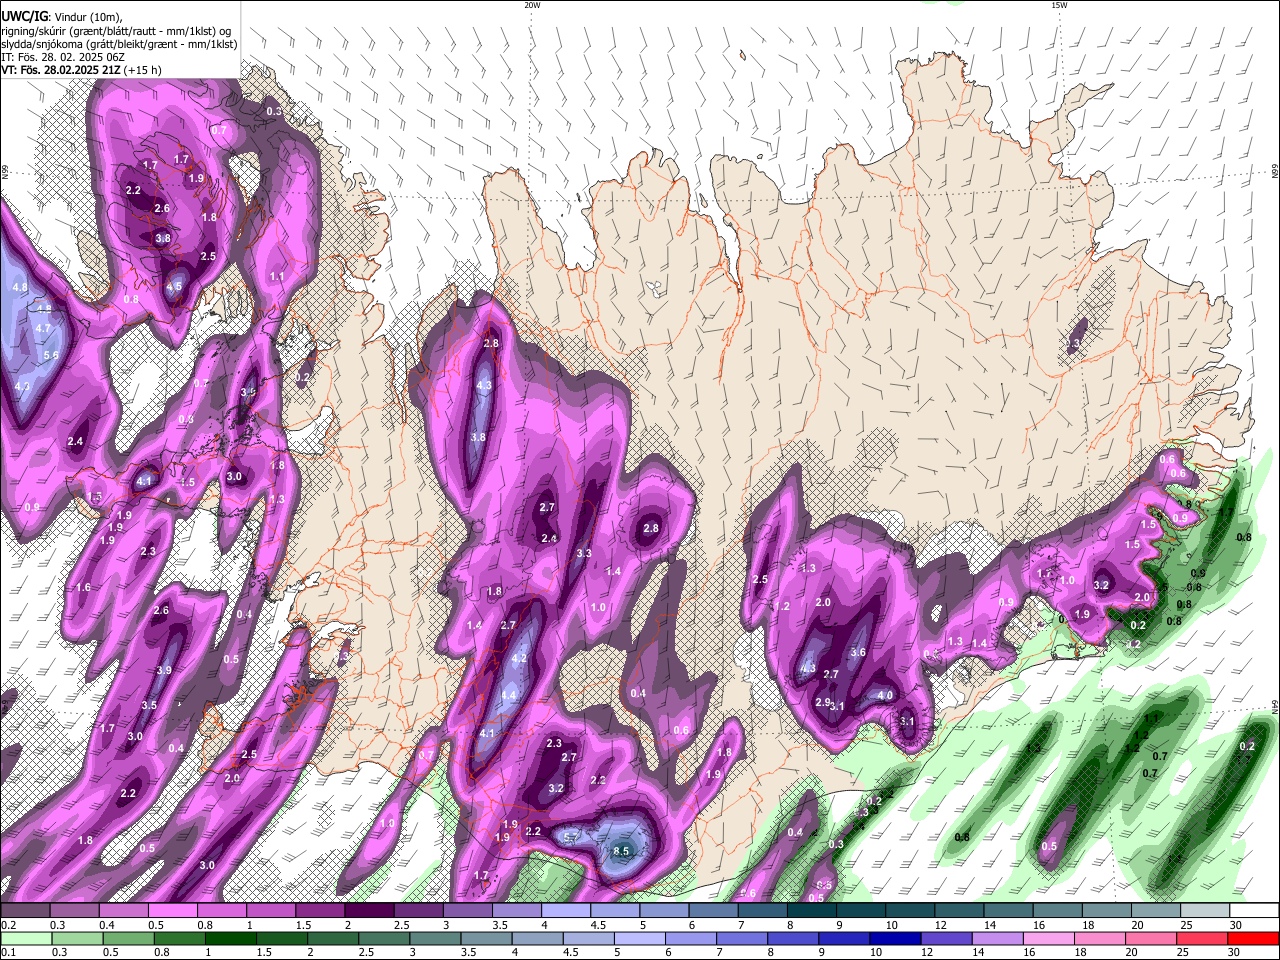This screenshot has height=960, width=1280.
Task: Click the light pink 16–18 rain legend swatch
Action: point(1050,938)
